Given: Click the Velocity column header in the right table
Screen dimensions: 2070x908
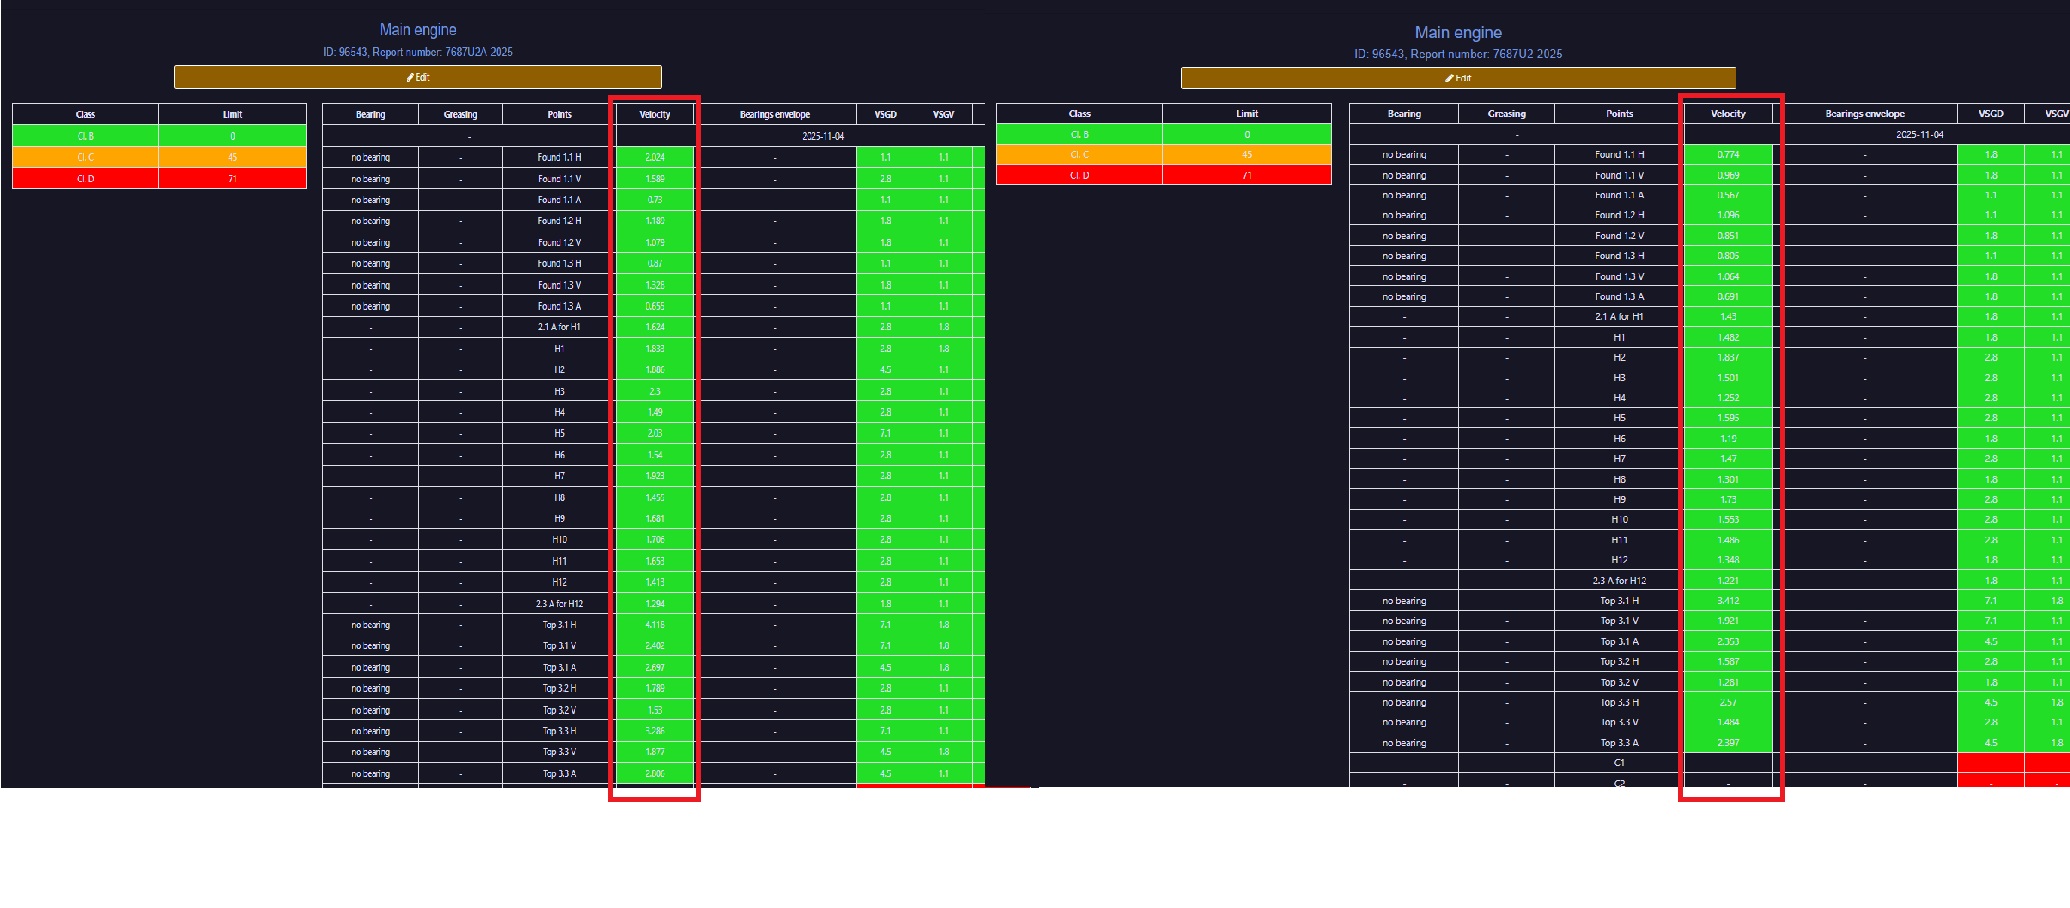Looking at the screenshot, I should (x=1728, y=114).
